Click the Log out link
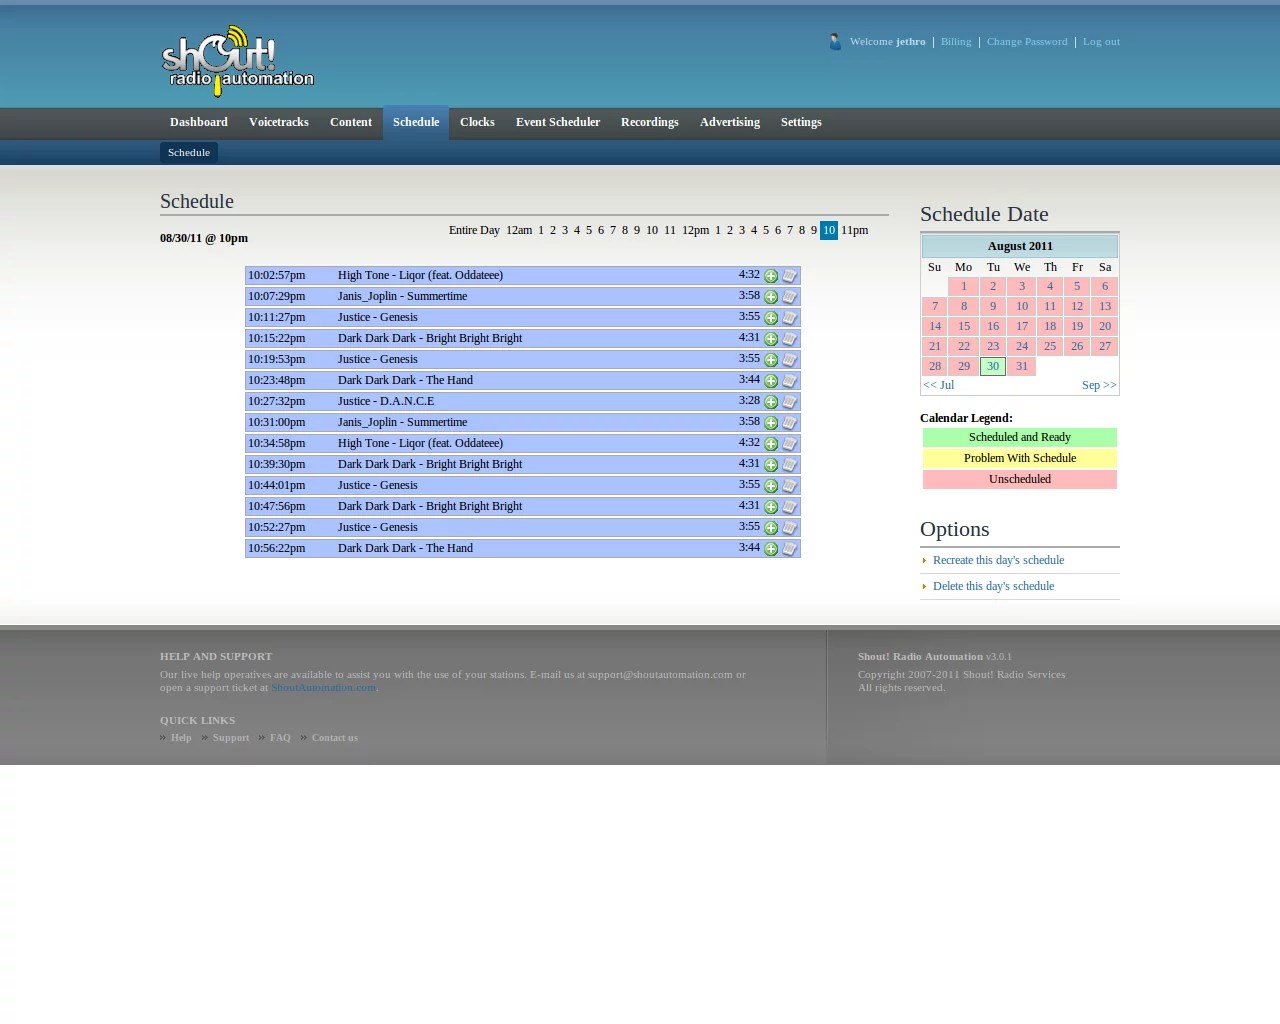This screenshot has width=1280, height=1024. pyautogui.click(x=1101, y=42)
